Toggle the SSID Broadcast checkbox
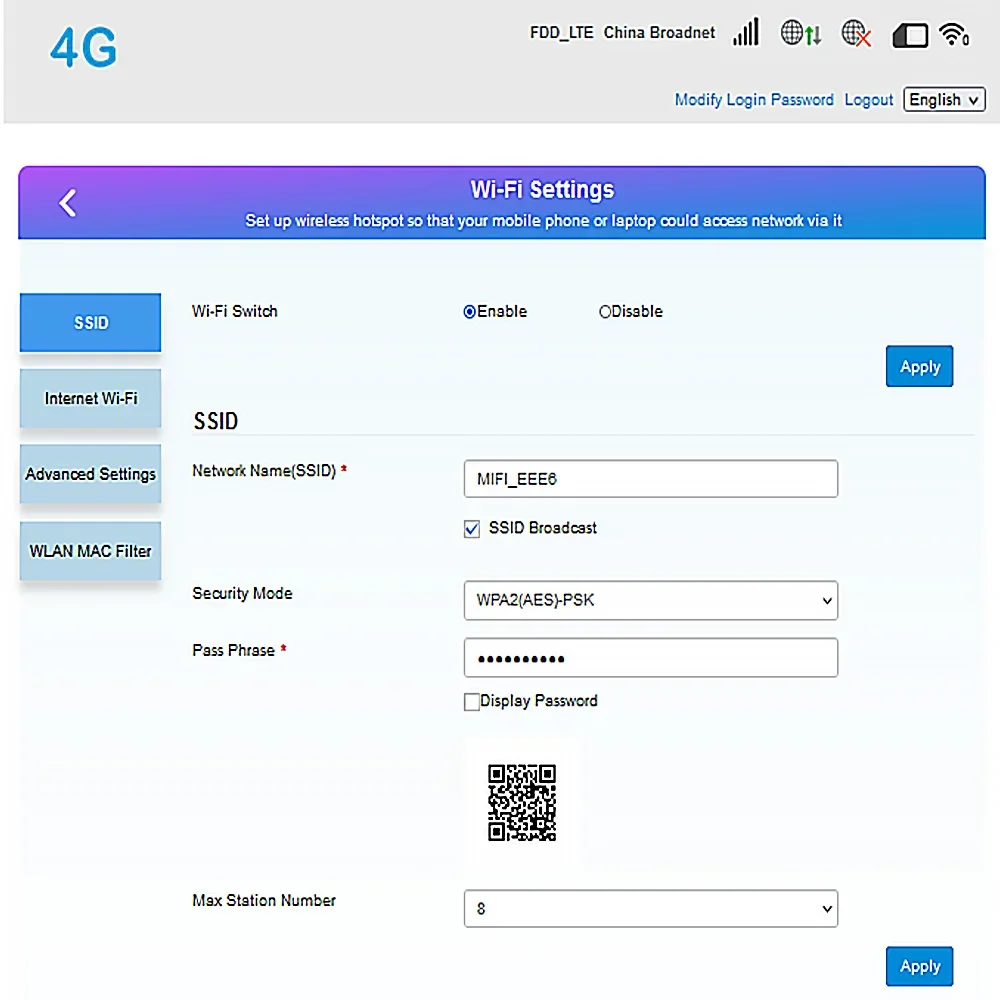The image size is (1000, 1000). coord(473,529)
